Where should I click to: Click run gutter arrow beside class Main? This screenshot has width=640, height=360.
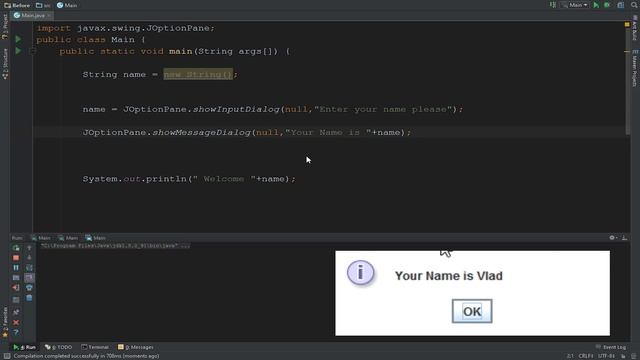coord(18,39)
